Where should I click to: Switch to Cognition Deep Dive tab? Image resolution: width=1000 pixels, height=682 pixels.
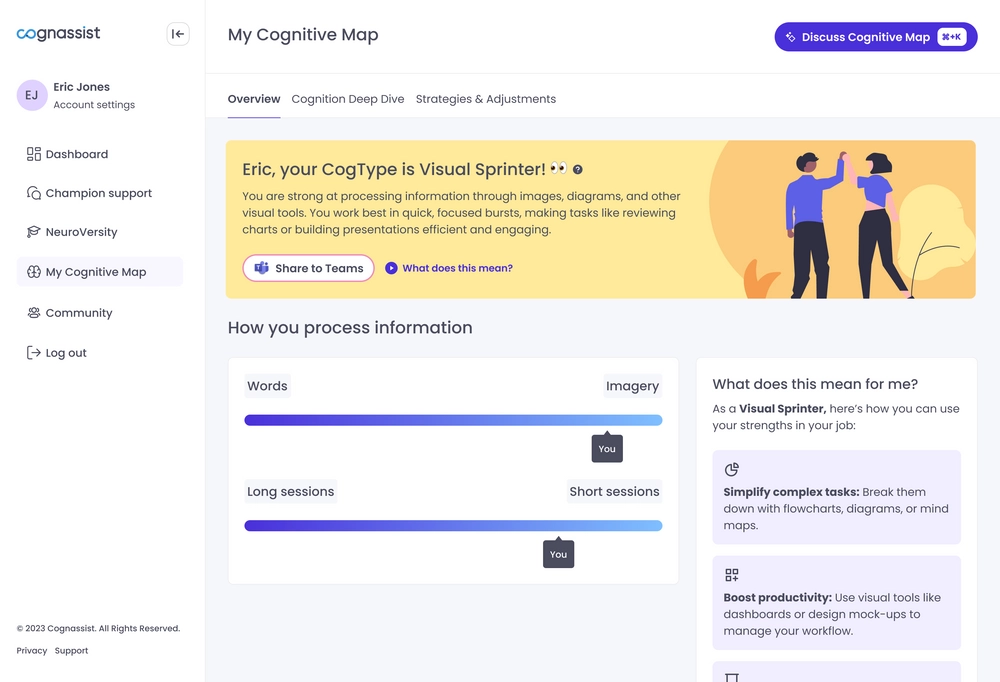pos(348,99)
